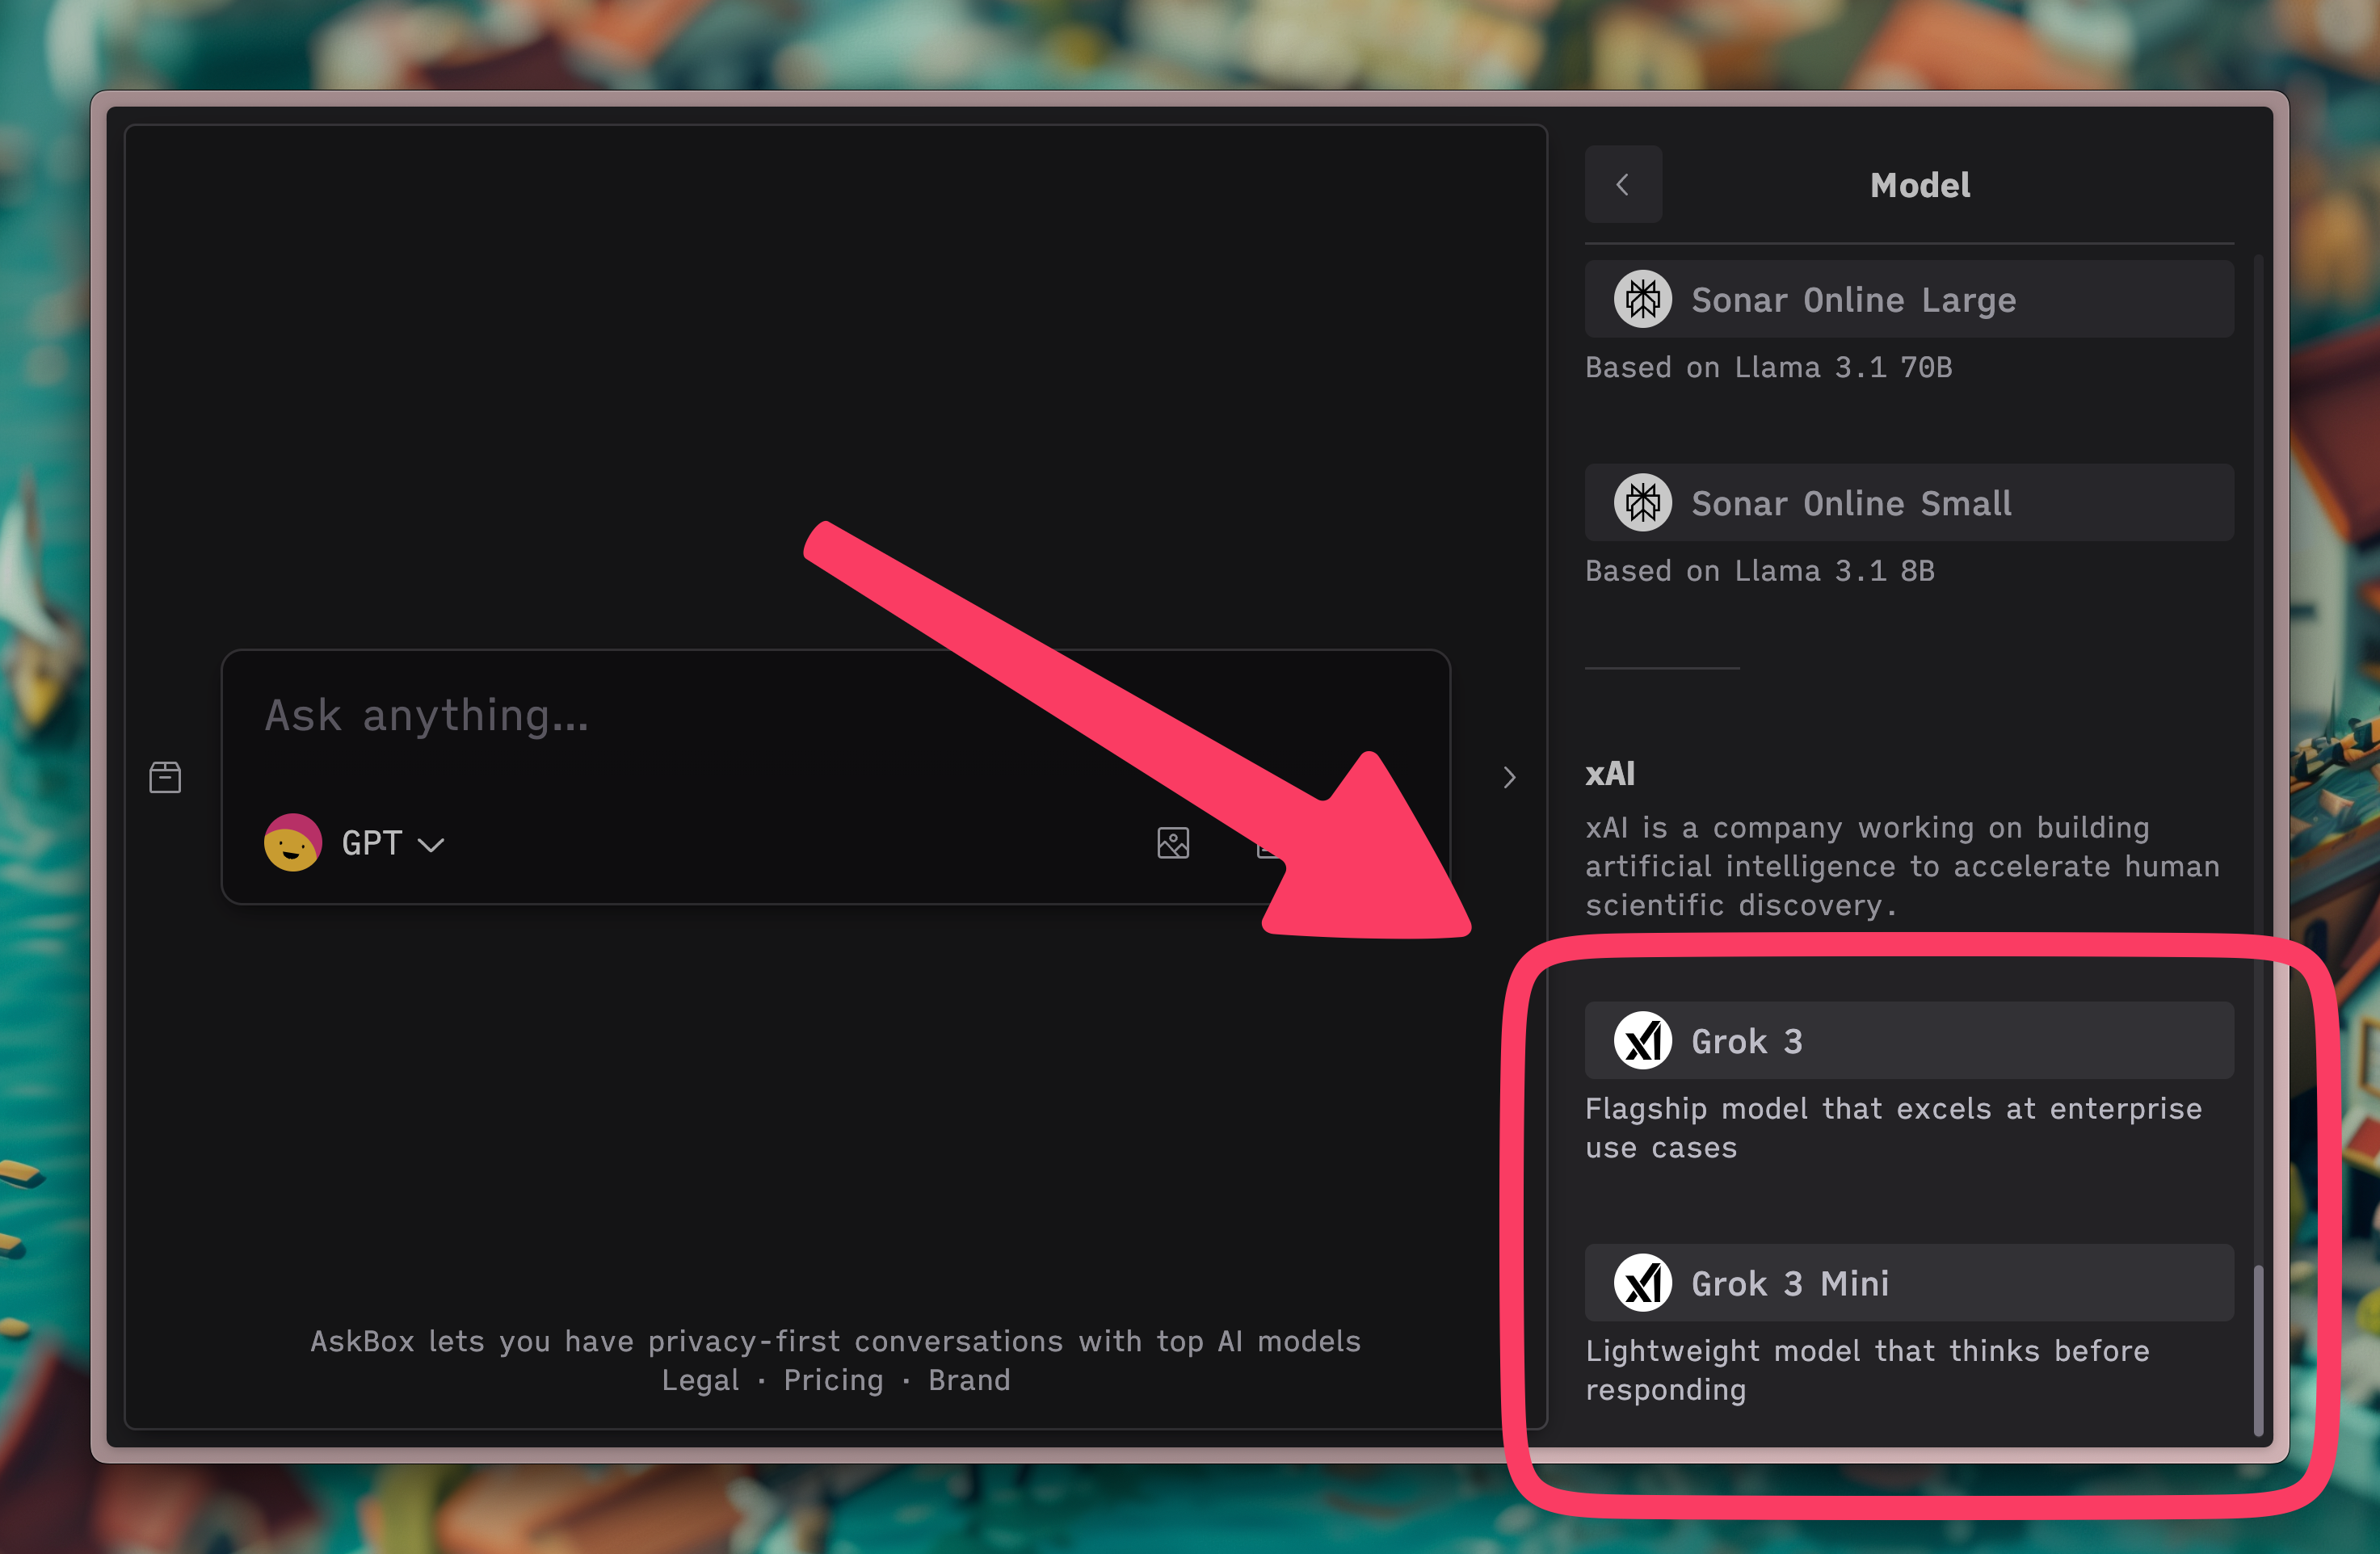2380x1554 pixels.
Task: Go back using the Model panel chevron
Action: [1623, 184]
